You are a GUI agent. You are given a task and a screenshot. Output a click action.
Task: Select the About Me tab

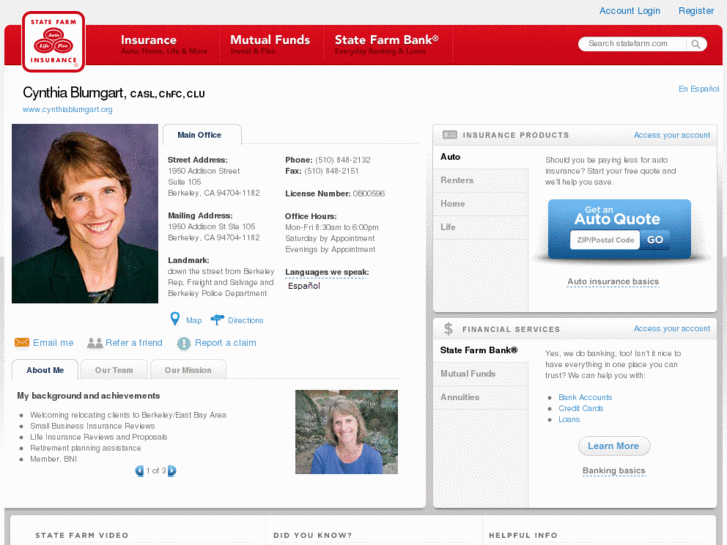(x=45, y=370)
